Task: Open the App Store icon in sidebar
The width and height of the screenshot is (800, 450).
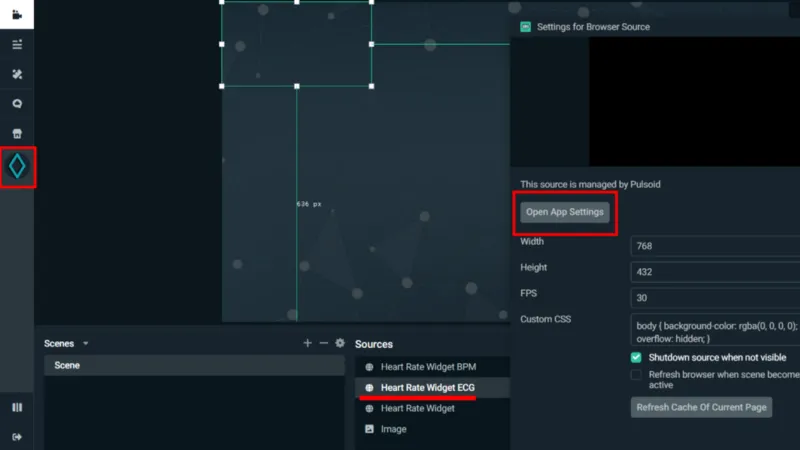Action: click(x=17, y=134)
